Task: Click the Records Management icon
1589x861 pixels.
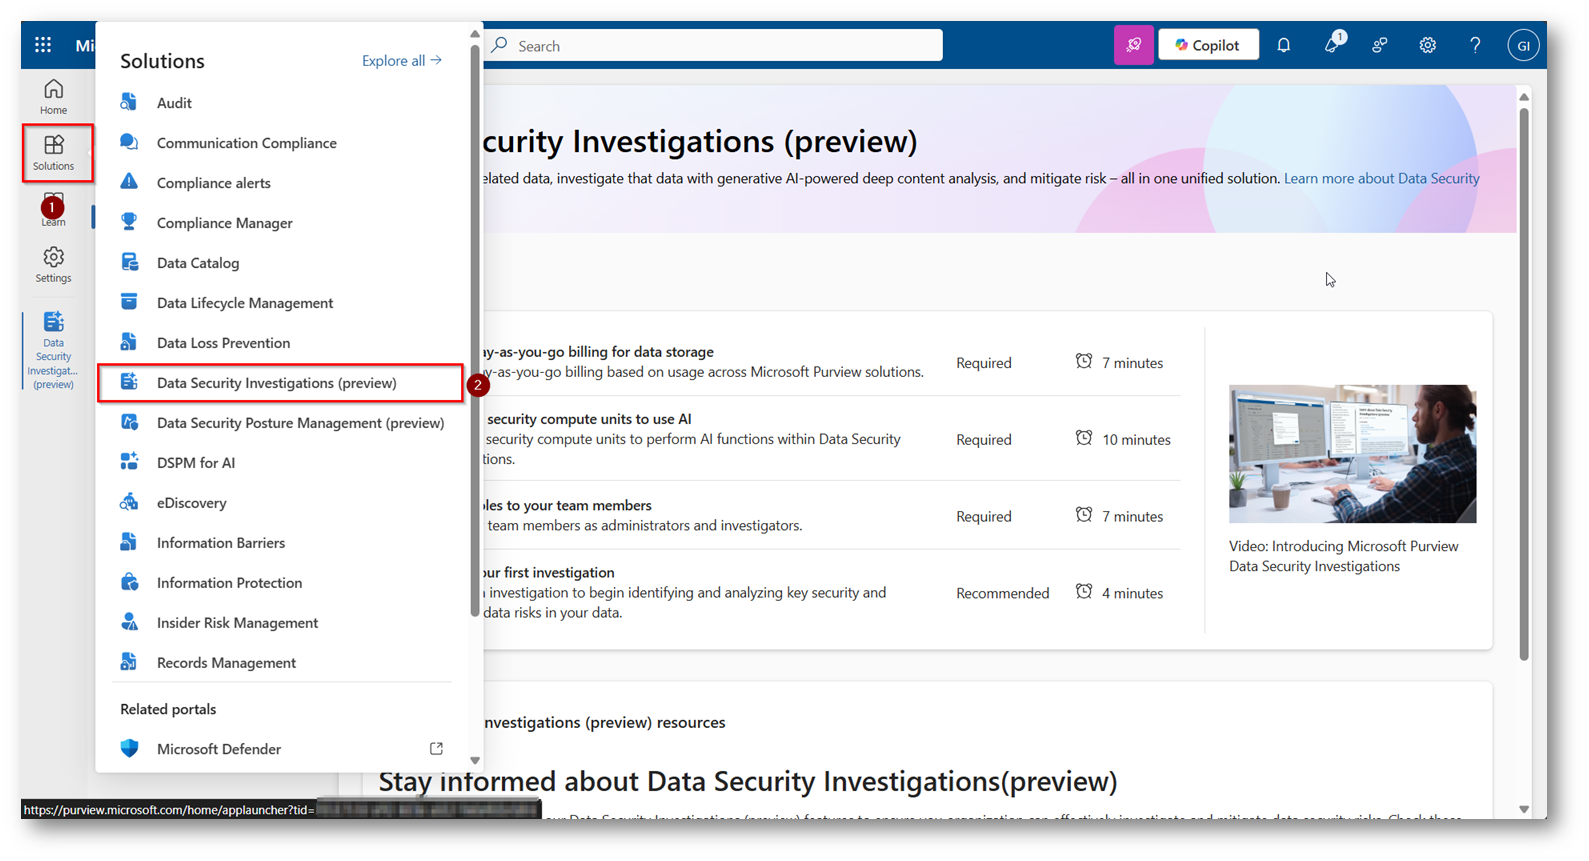Action: point(129,662)
